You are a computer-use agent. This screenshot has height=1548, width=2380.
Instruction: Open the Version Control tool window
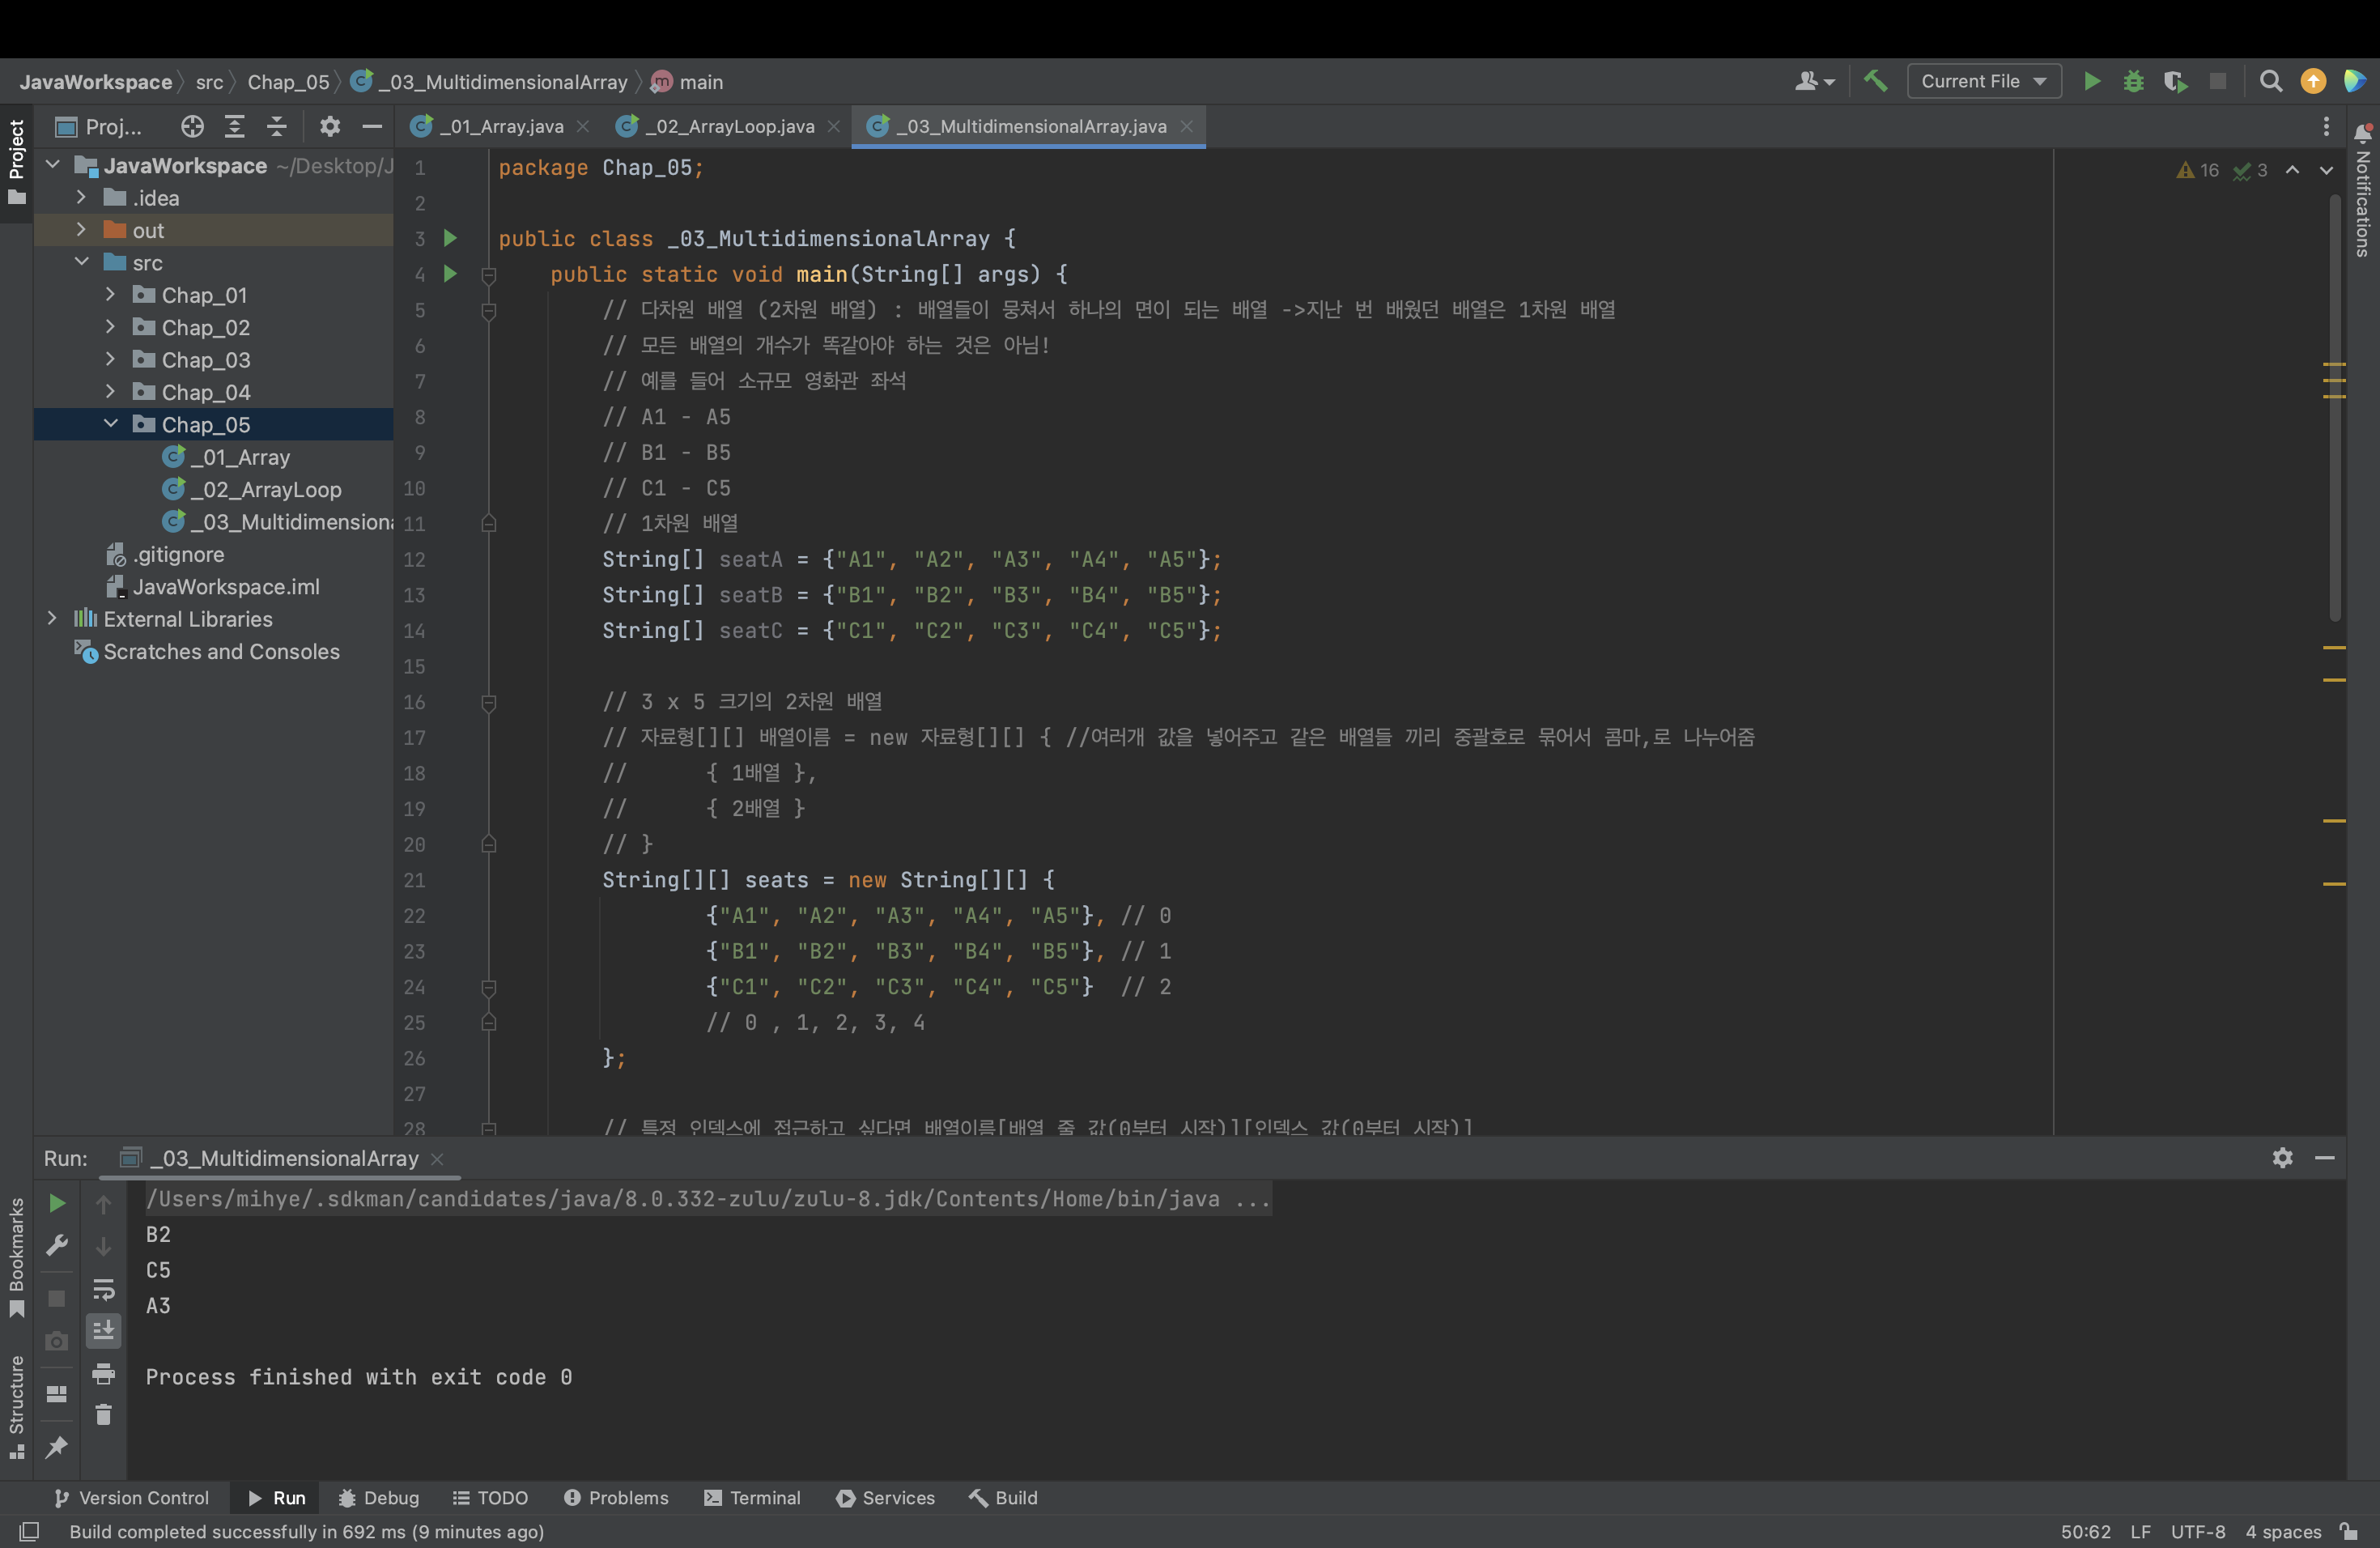pyautogui.click(x=131, y=1497)
